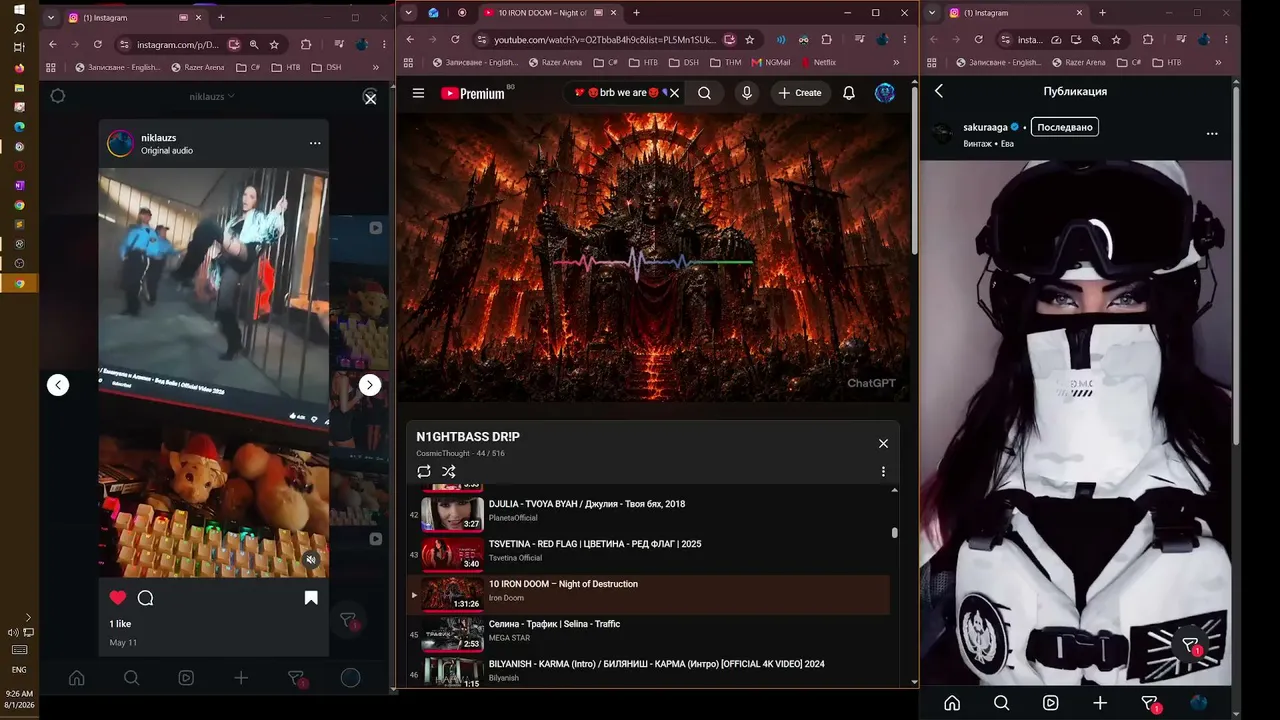Image resolution: width=1280 pixels, height=720 pixels.
Task: Open a new tab in the YouTube window
Action: click(636, 13)
